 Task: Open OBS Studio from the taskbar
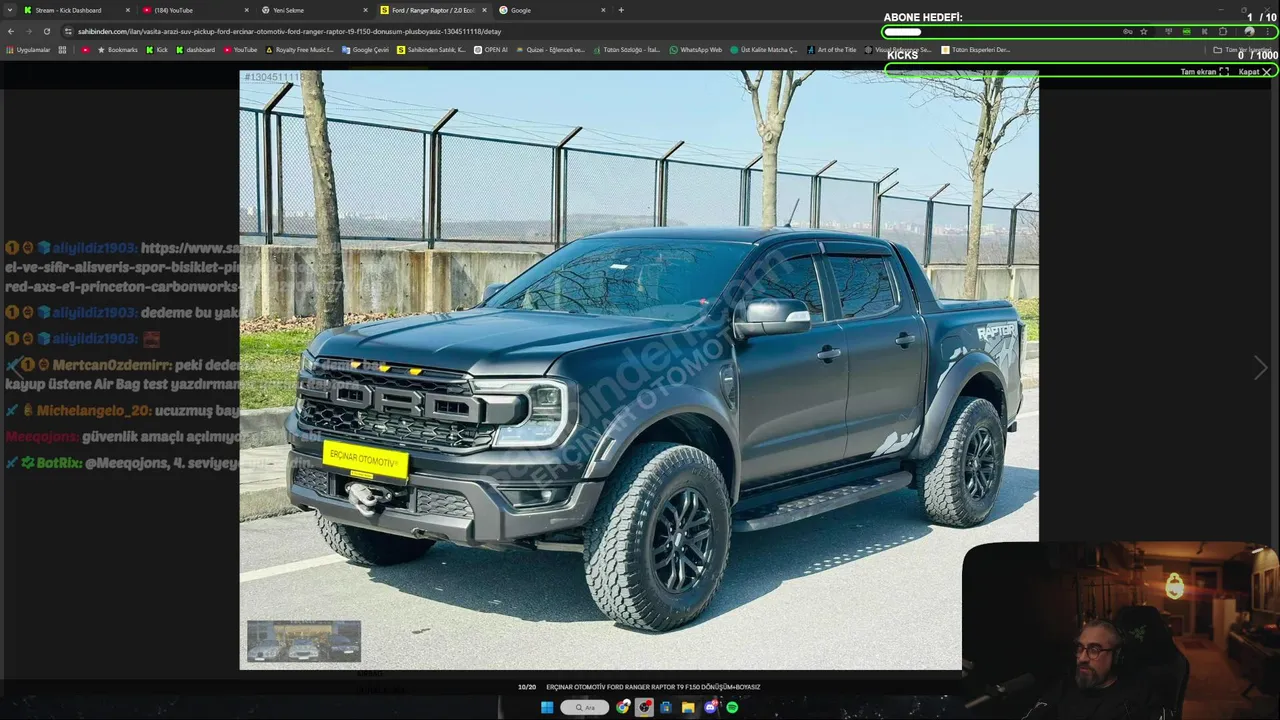[x=645, y=707]
